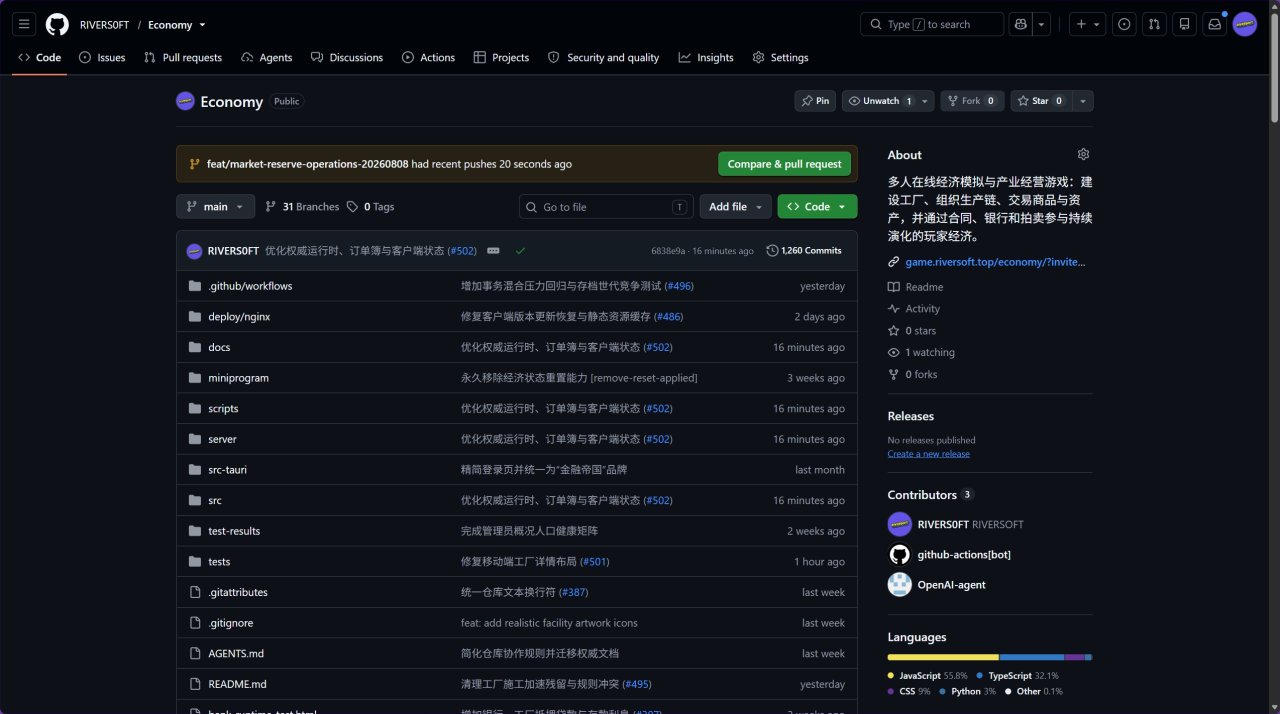Click the CSS language bar segment
This screenshot has height=714, width=1280.
(1074, 657)
